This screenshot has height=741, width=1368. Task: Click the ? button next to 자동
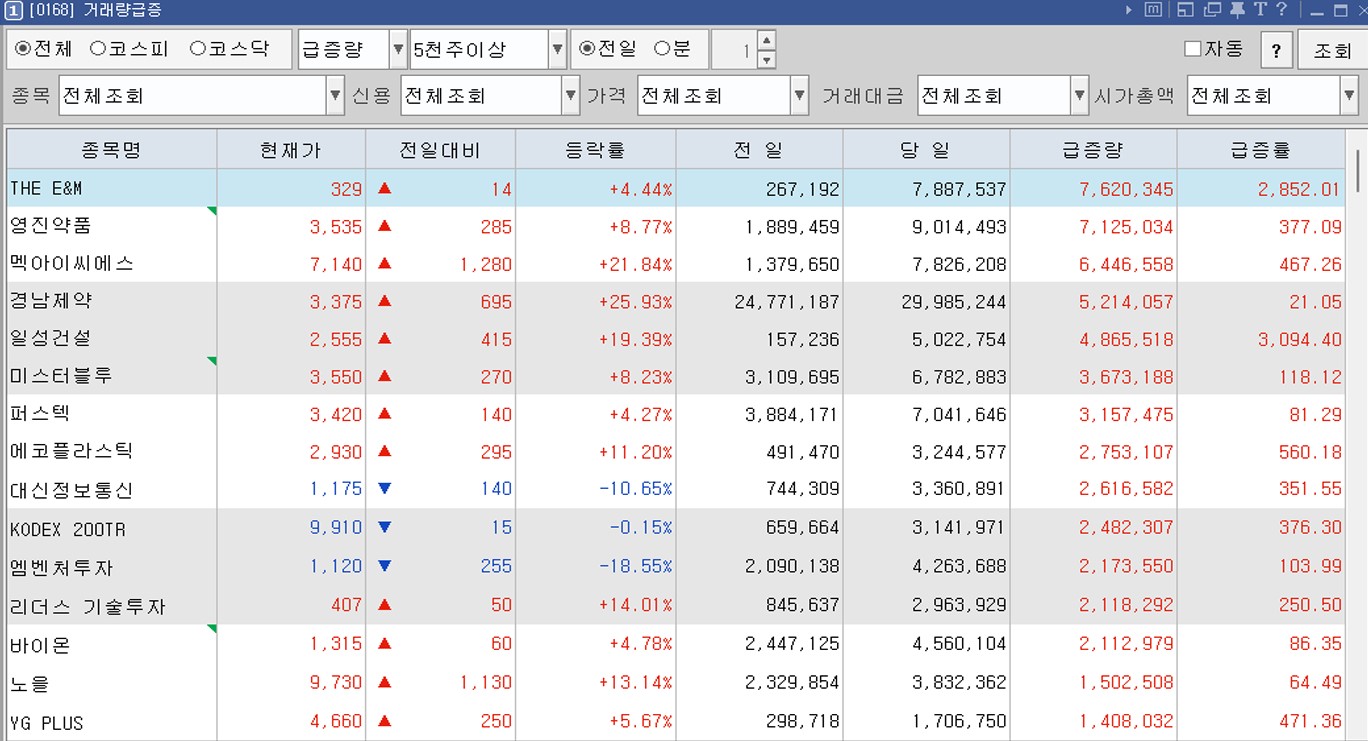[1276, 48]
